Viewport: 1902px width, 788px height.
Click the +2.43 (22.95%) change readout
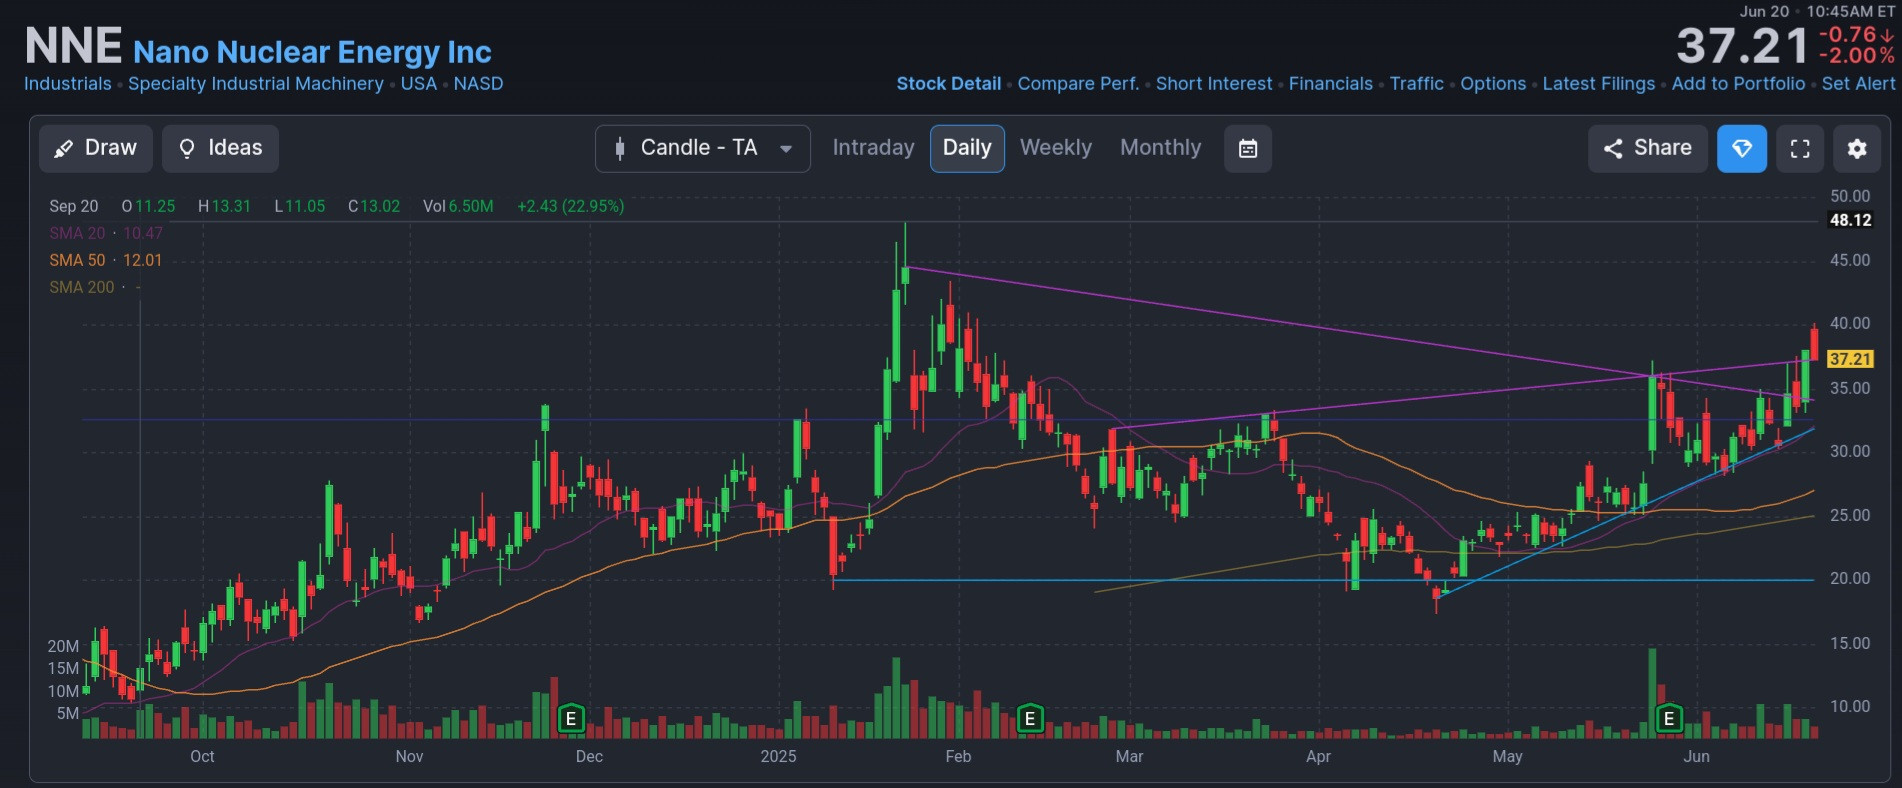(x=570, y=206)
